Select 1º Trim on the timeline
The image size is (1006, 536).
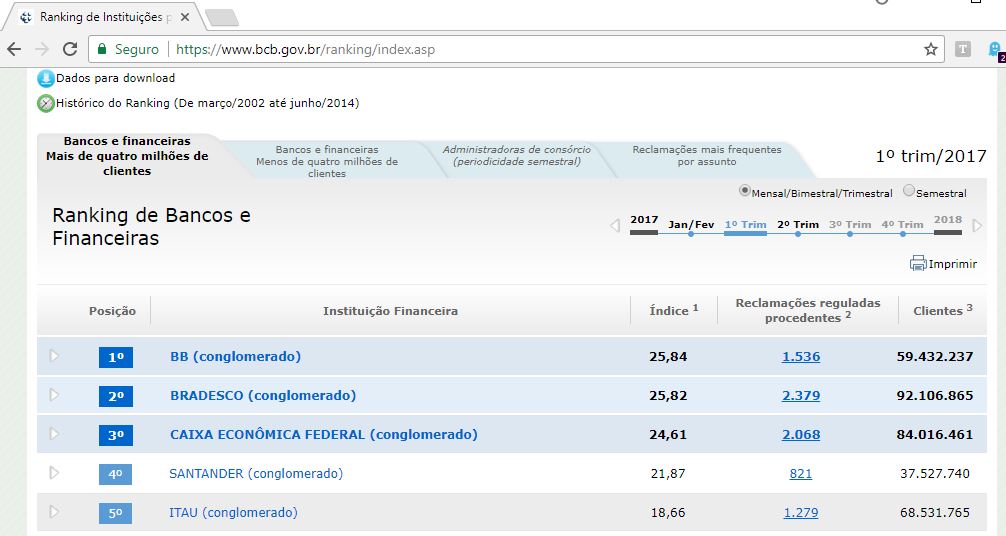(746, 225)
